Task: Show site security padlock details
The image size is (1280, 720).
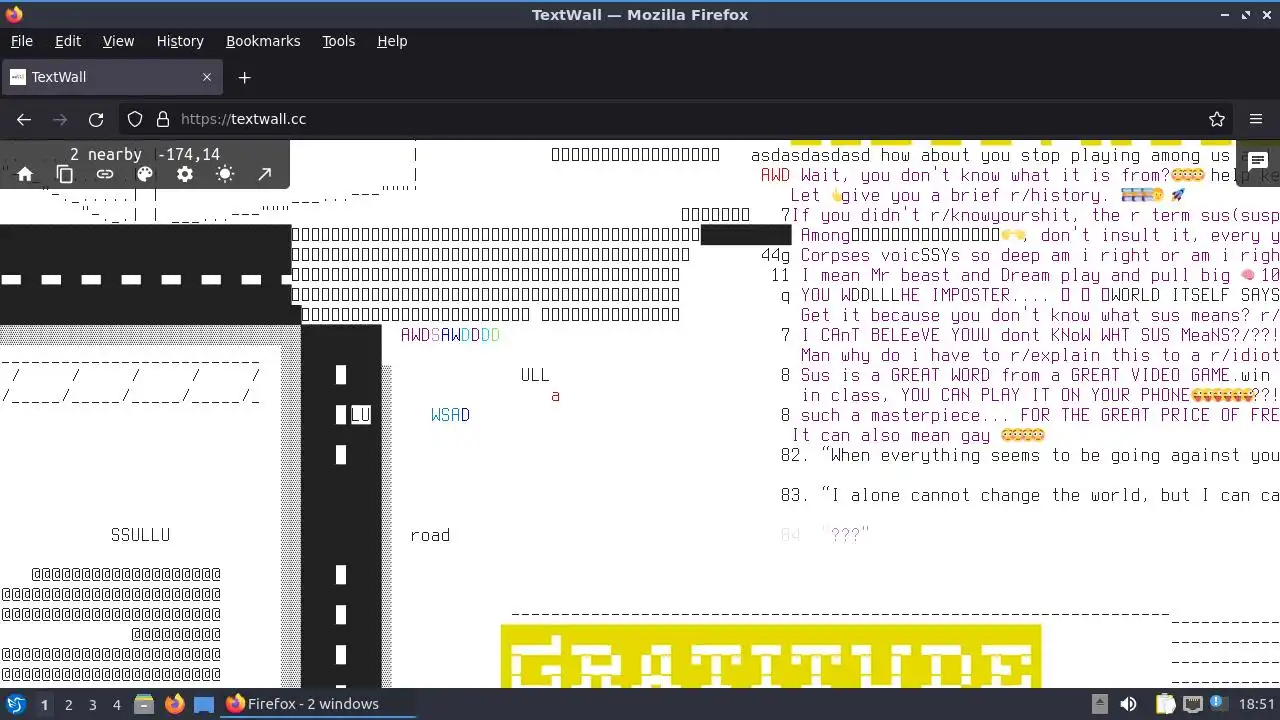Action: pos(163,119)
